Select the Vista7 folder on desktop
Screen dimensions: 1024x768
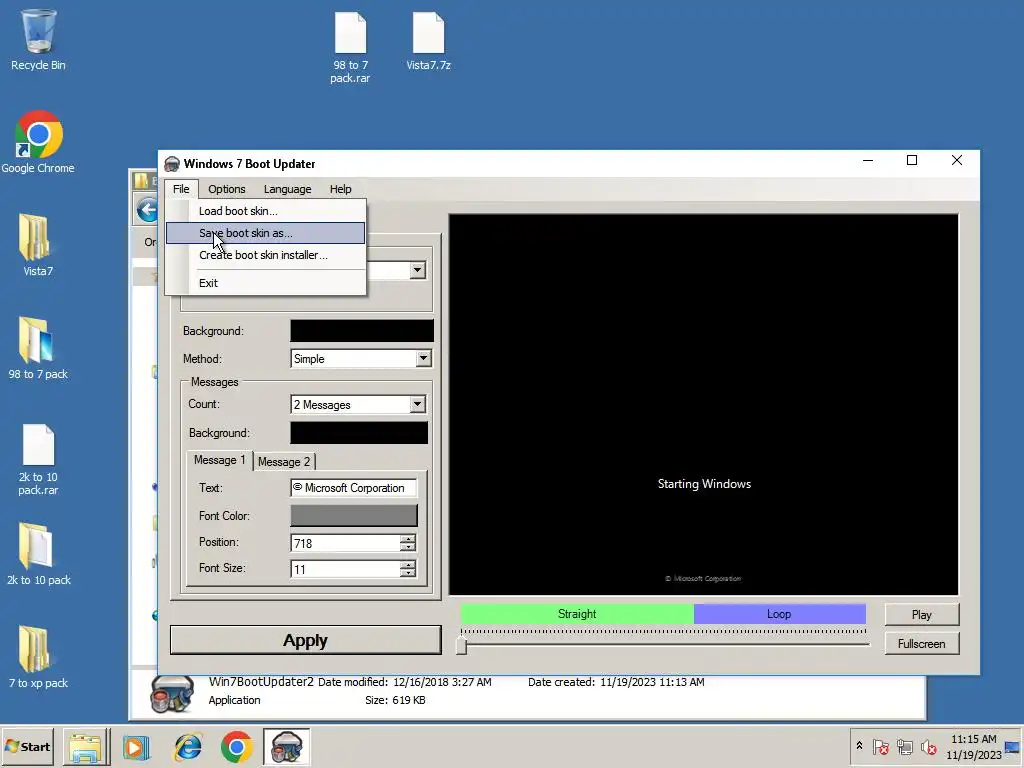38,245
